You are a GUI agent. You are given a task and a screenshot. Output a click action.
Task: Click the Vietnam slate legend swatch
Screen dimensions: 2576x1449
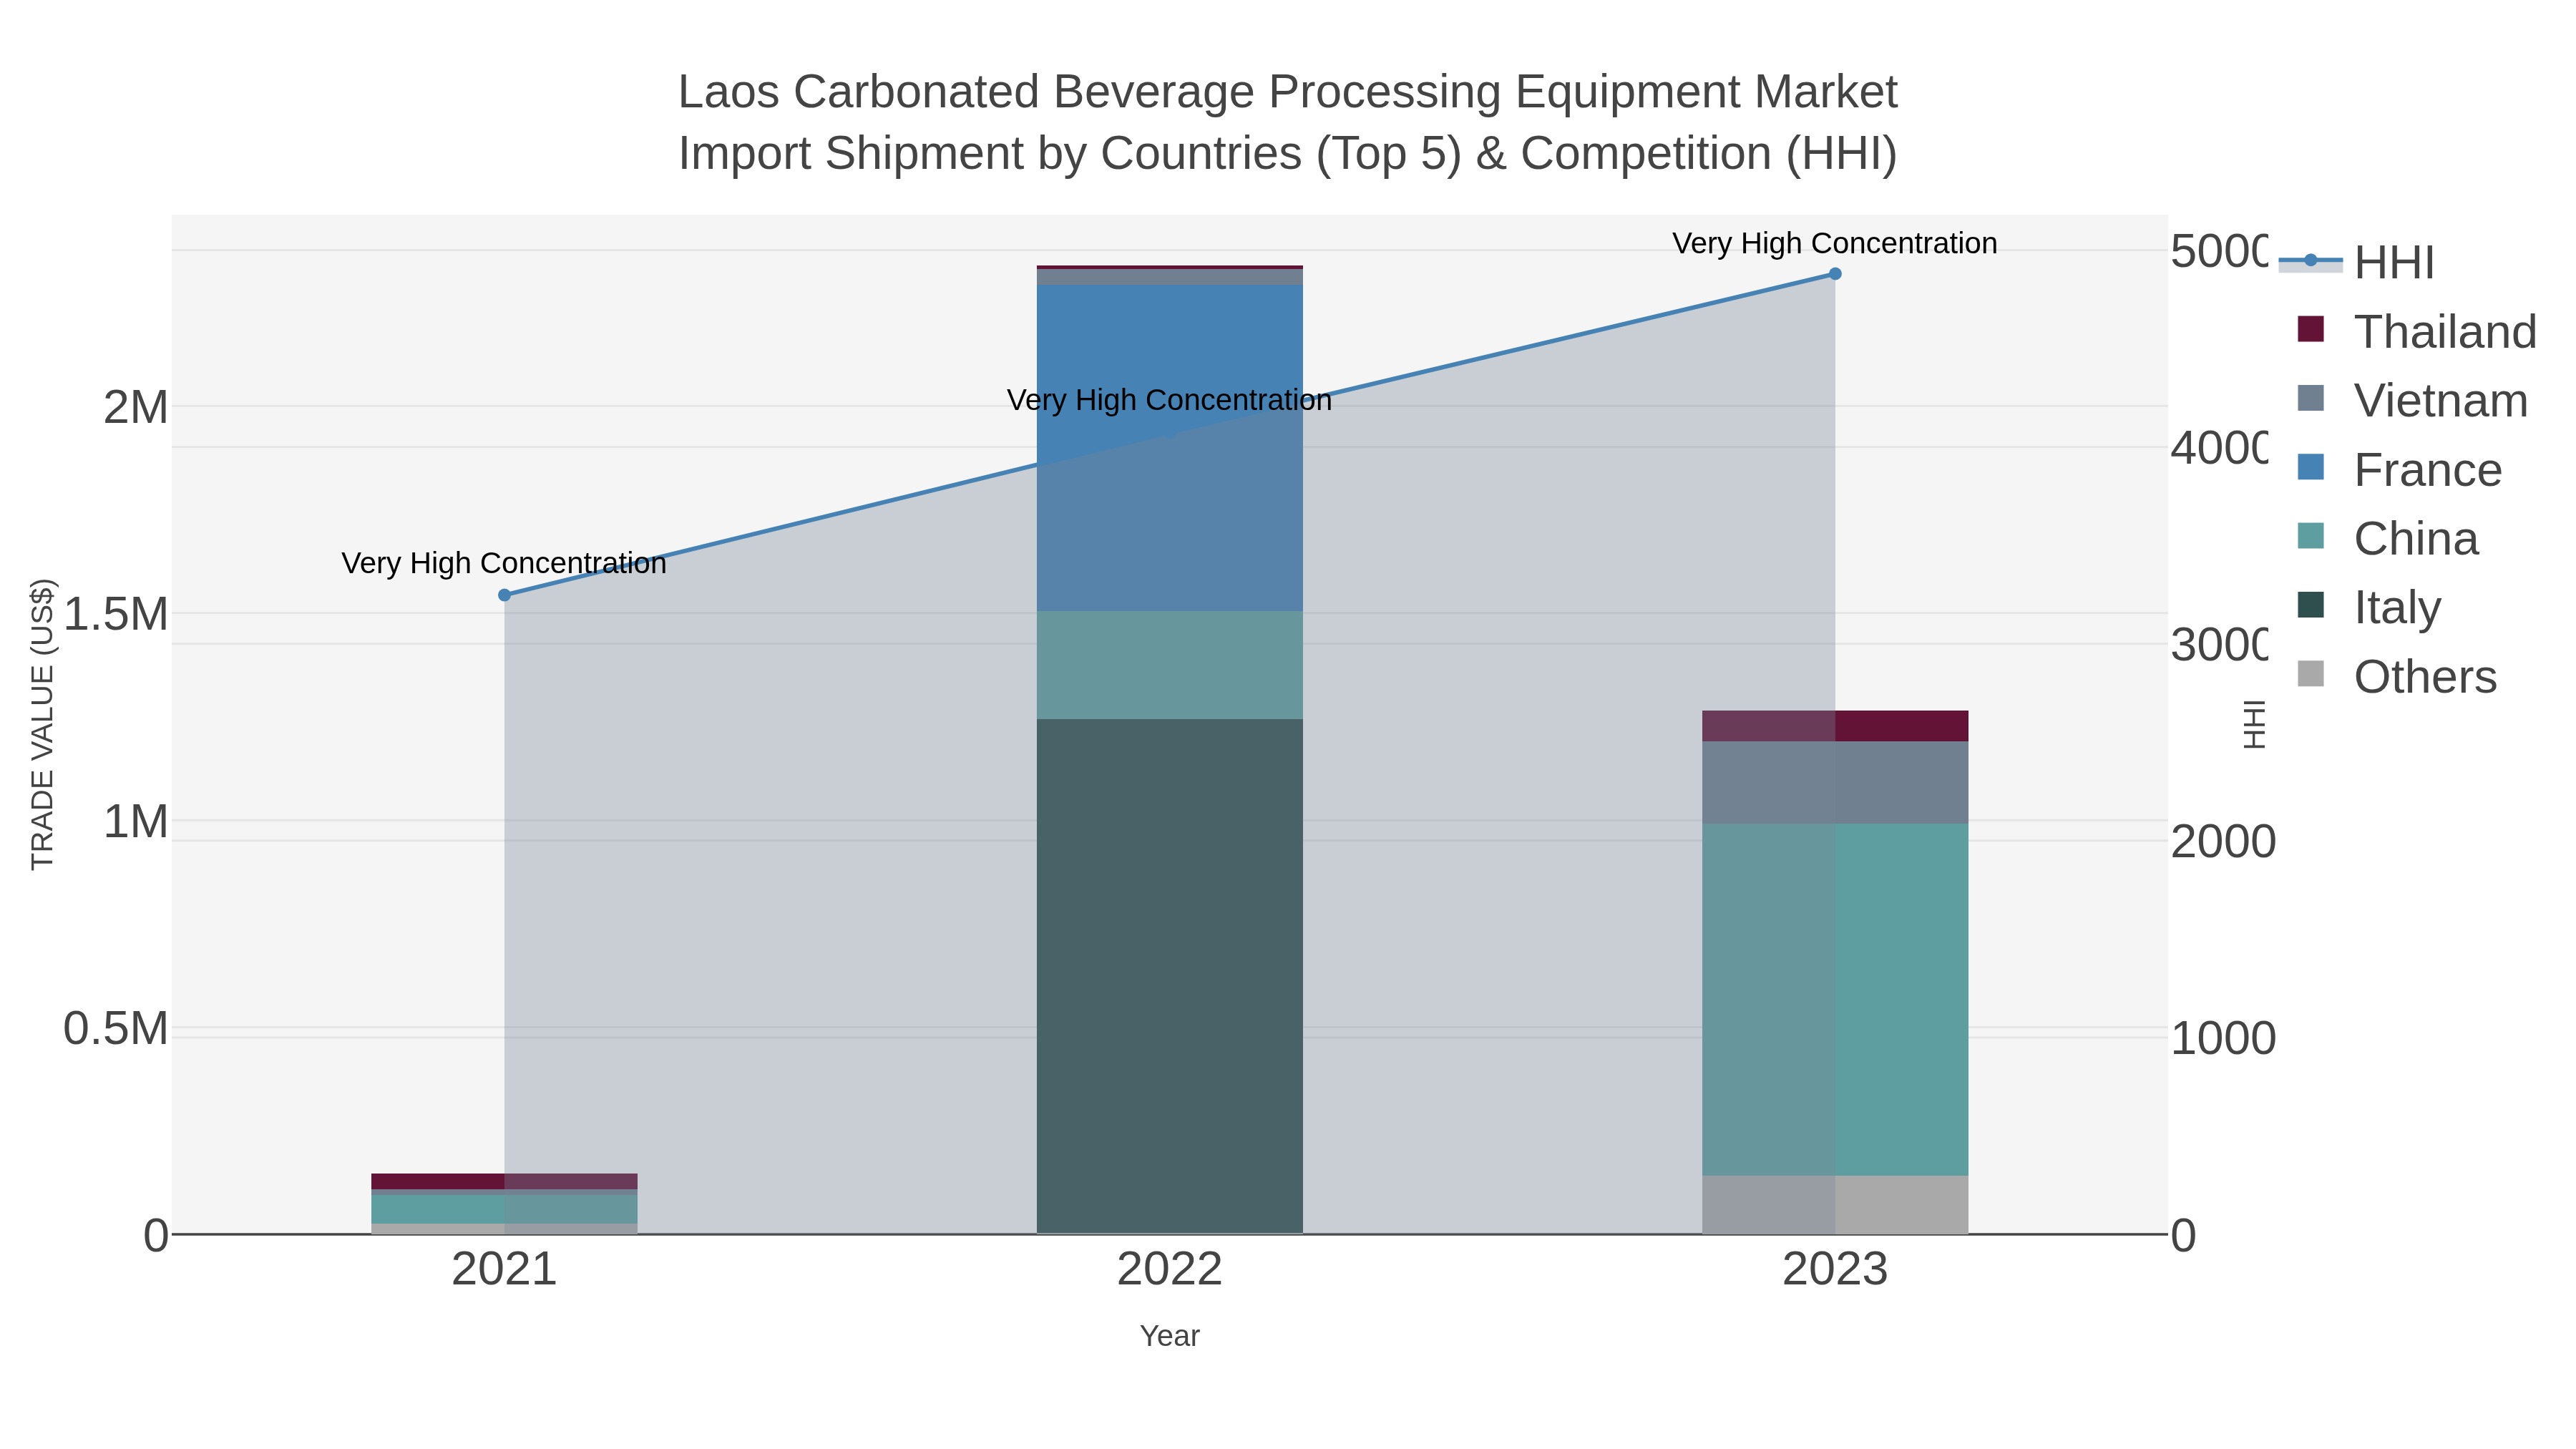point(2311,398)
